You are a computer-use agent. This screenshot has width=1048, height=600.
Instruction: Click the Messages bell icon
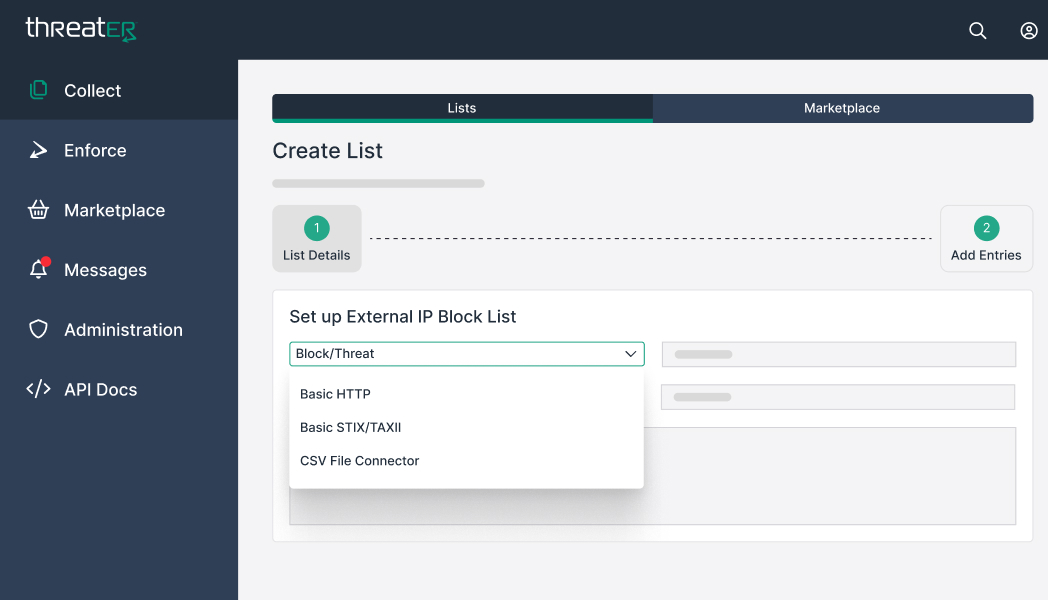pyautogui.click(x=39, y=268)
